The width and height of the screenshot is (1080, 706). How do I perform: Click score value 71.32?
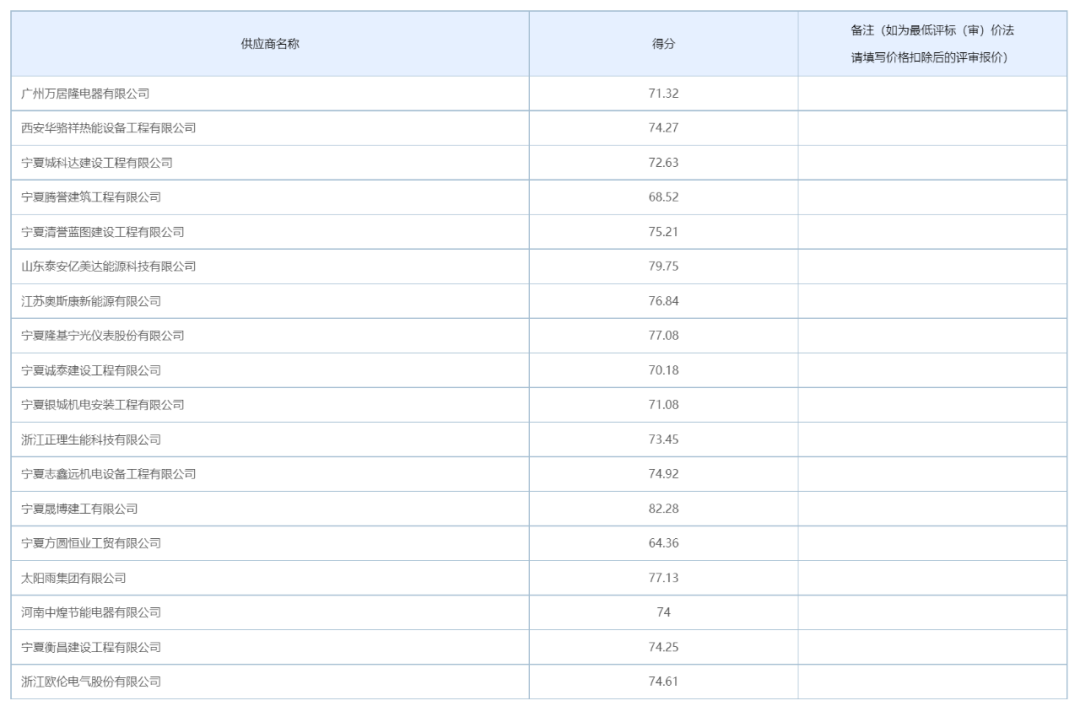click(x=663, y=94)
